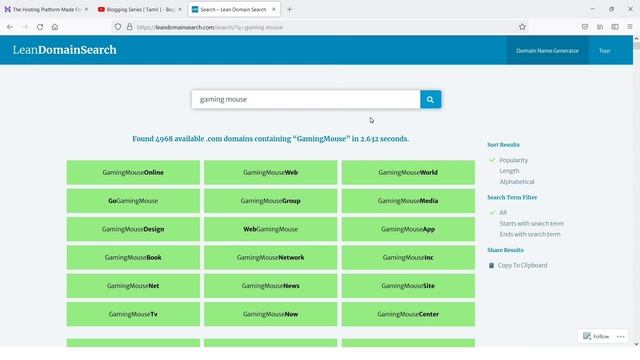Open a new tab with plus icon

point(289,9)
